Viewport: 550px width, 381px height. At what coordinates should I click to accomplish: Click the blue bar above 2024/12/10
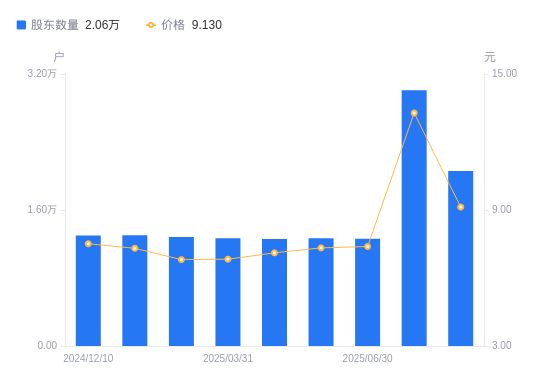point(88,291)
